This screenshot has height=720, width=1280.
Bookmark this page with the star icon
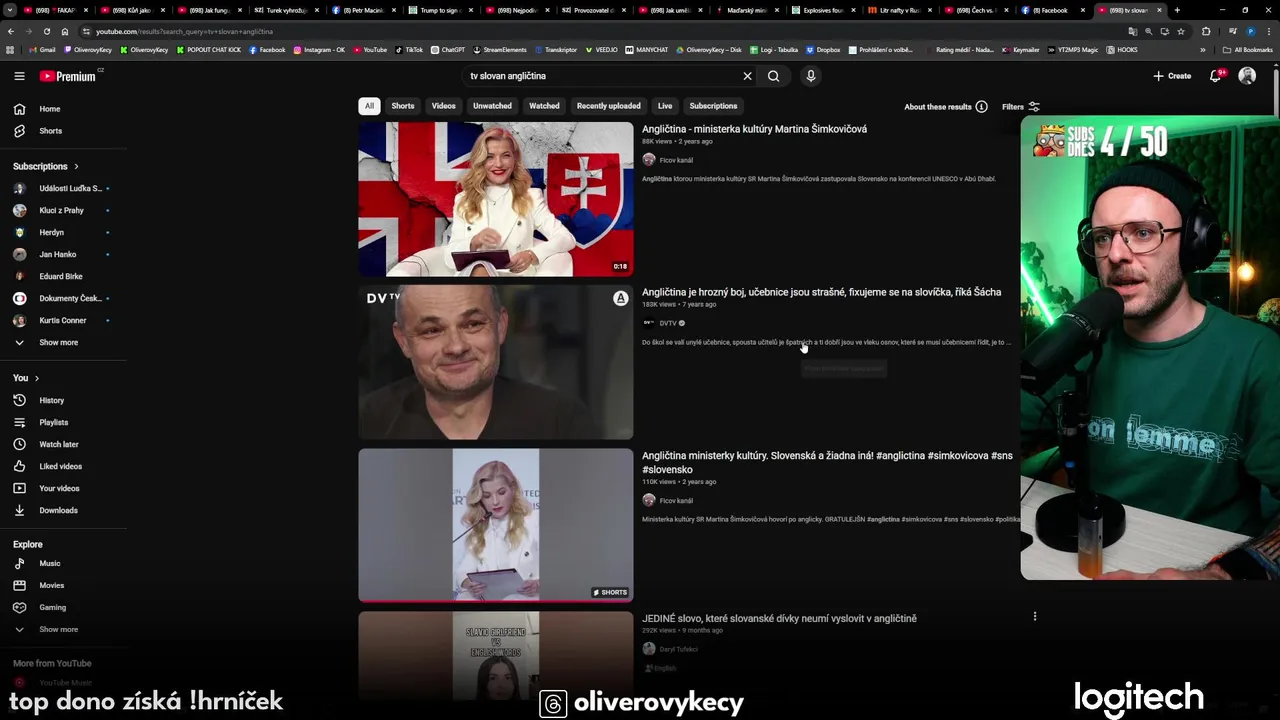point(1180,31)
